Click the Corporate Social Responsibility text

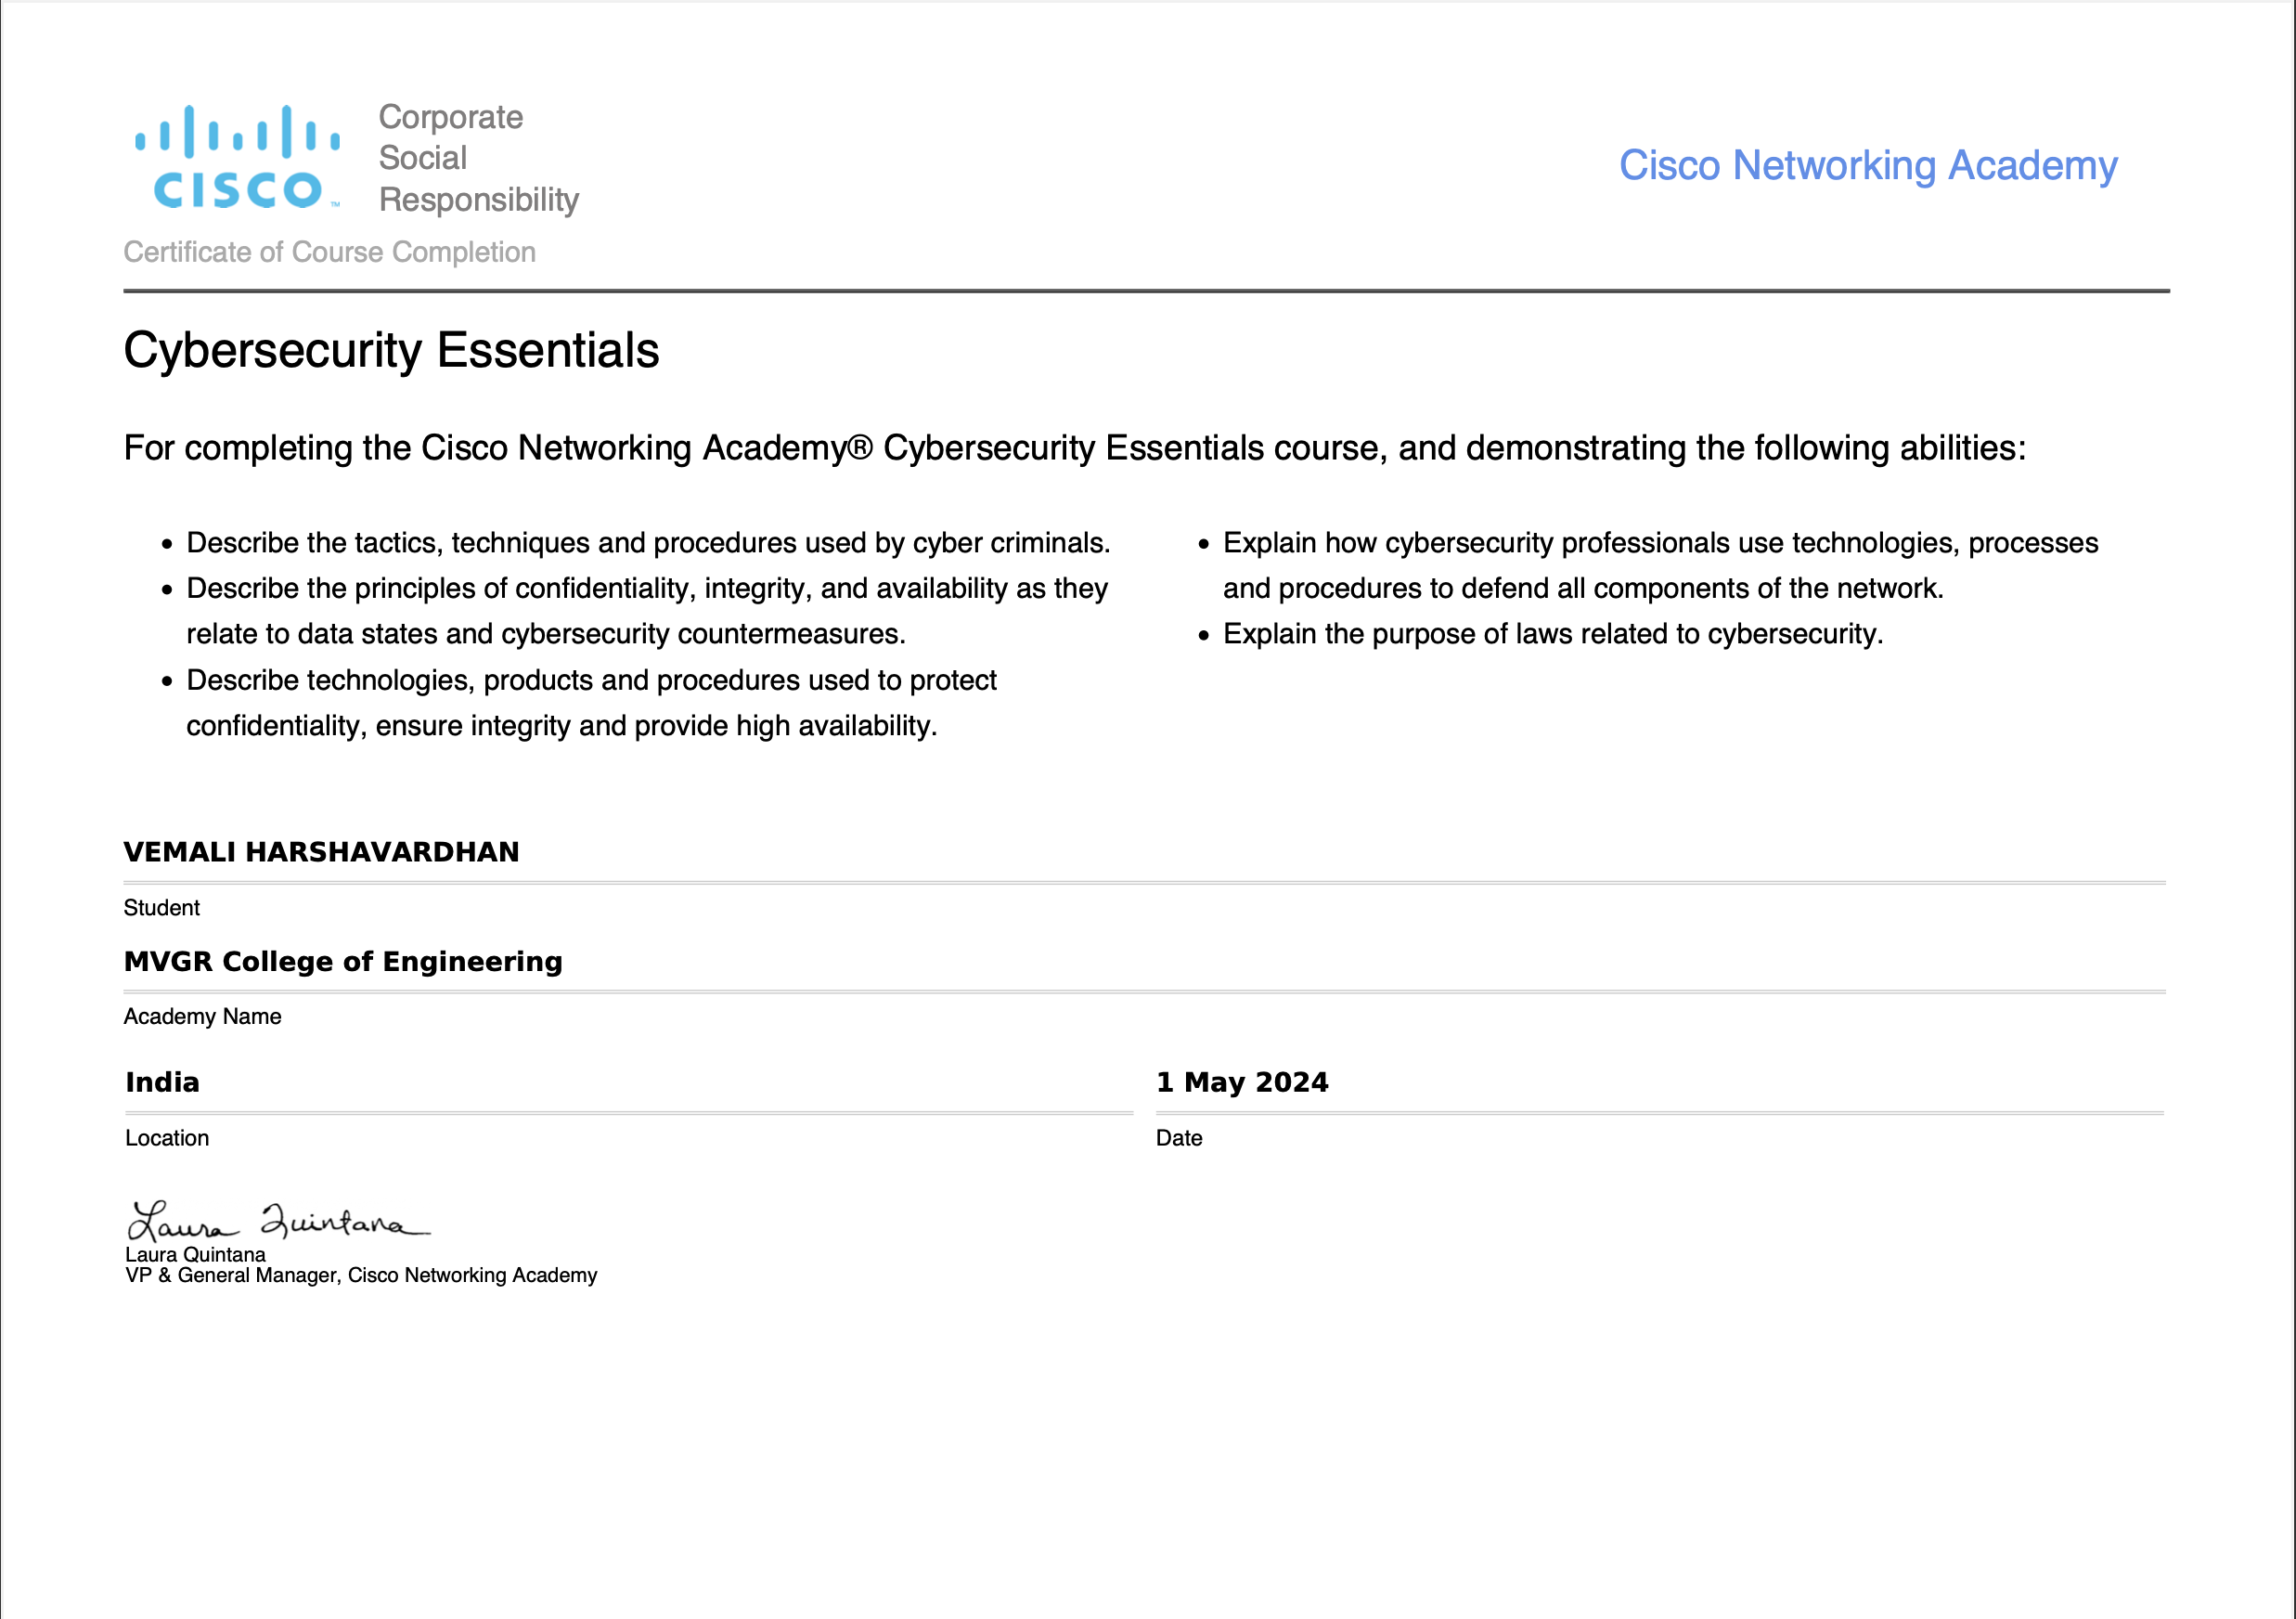[x=478, y=158]
